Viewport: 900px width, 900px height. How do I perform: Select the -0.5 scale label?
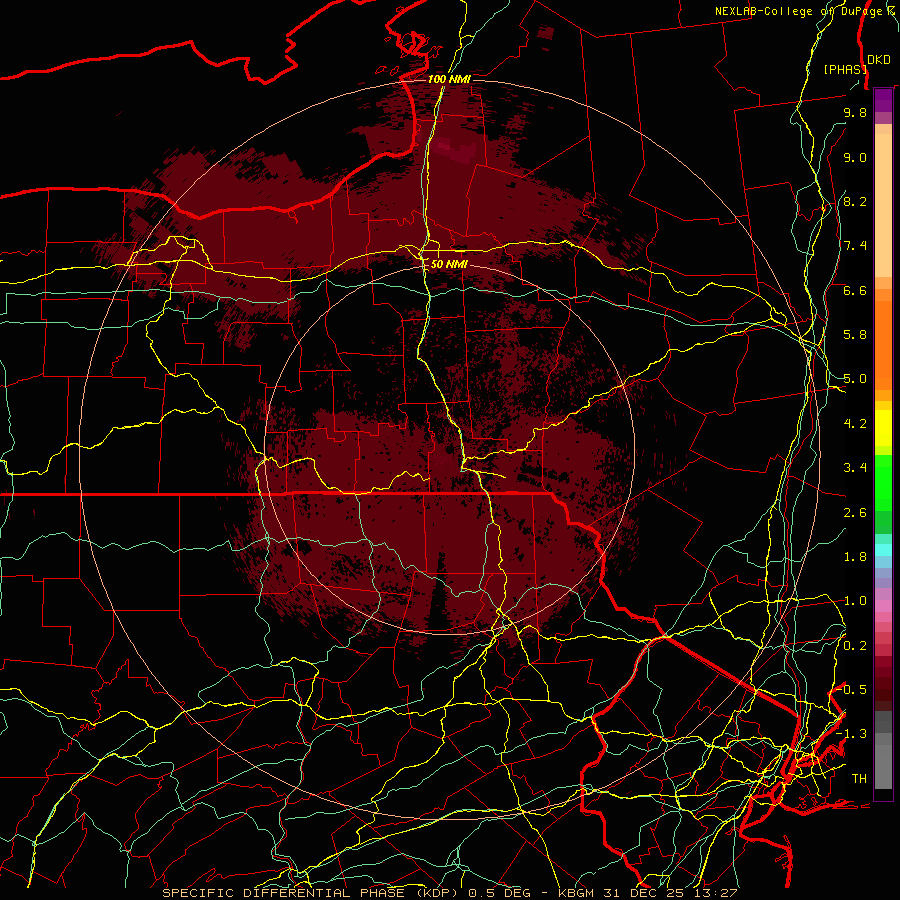coord(852,690)
